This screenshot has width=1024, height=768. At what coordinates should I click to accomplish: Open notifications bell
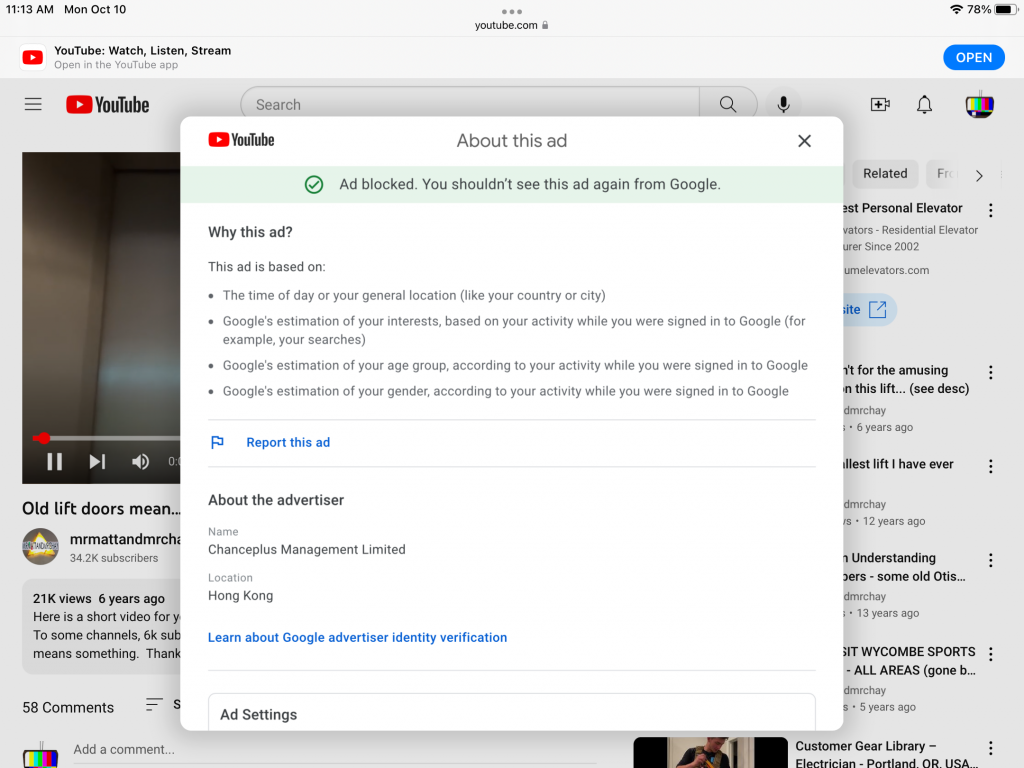[925, 104]
